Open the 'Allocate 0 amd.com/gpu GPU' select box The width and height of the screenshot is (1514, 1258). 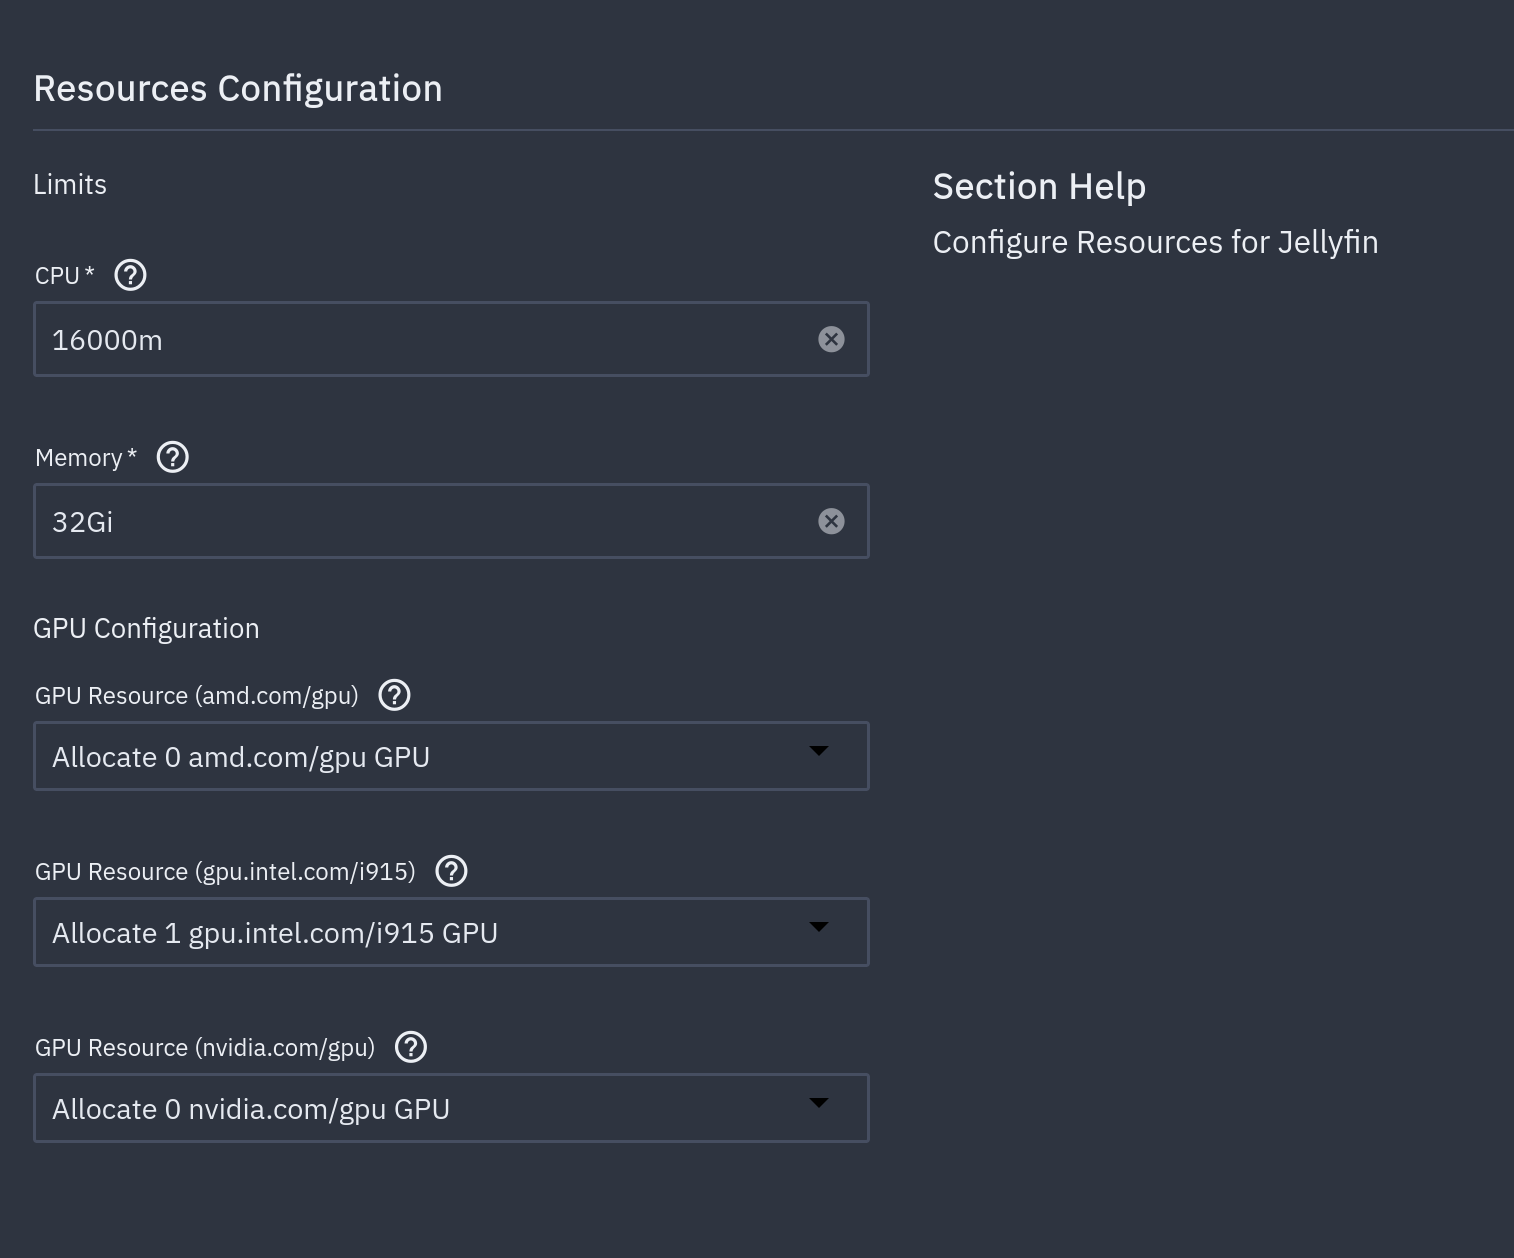(420, 756)
